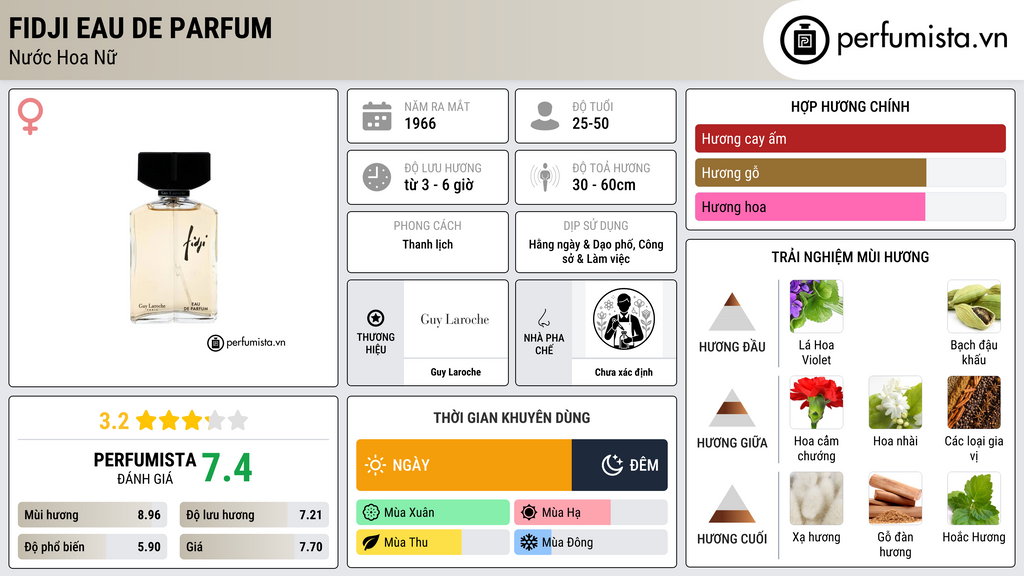Click the dark Đêm usage bar

tap(620, 465)
